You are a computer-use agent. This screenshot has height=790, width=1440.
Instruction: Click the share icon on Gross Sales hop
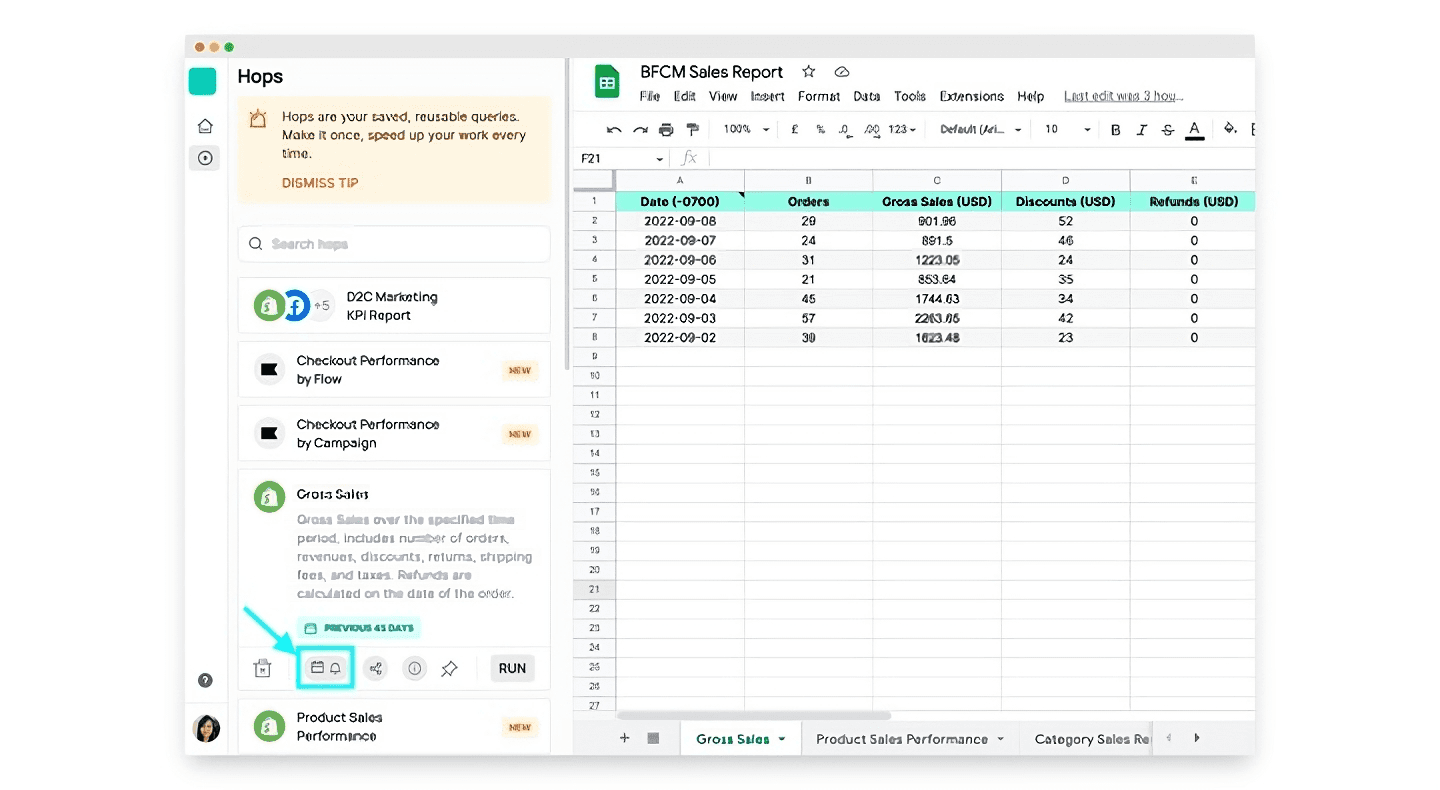pos(375,669)
